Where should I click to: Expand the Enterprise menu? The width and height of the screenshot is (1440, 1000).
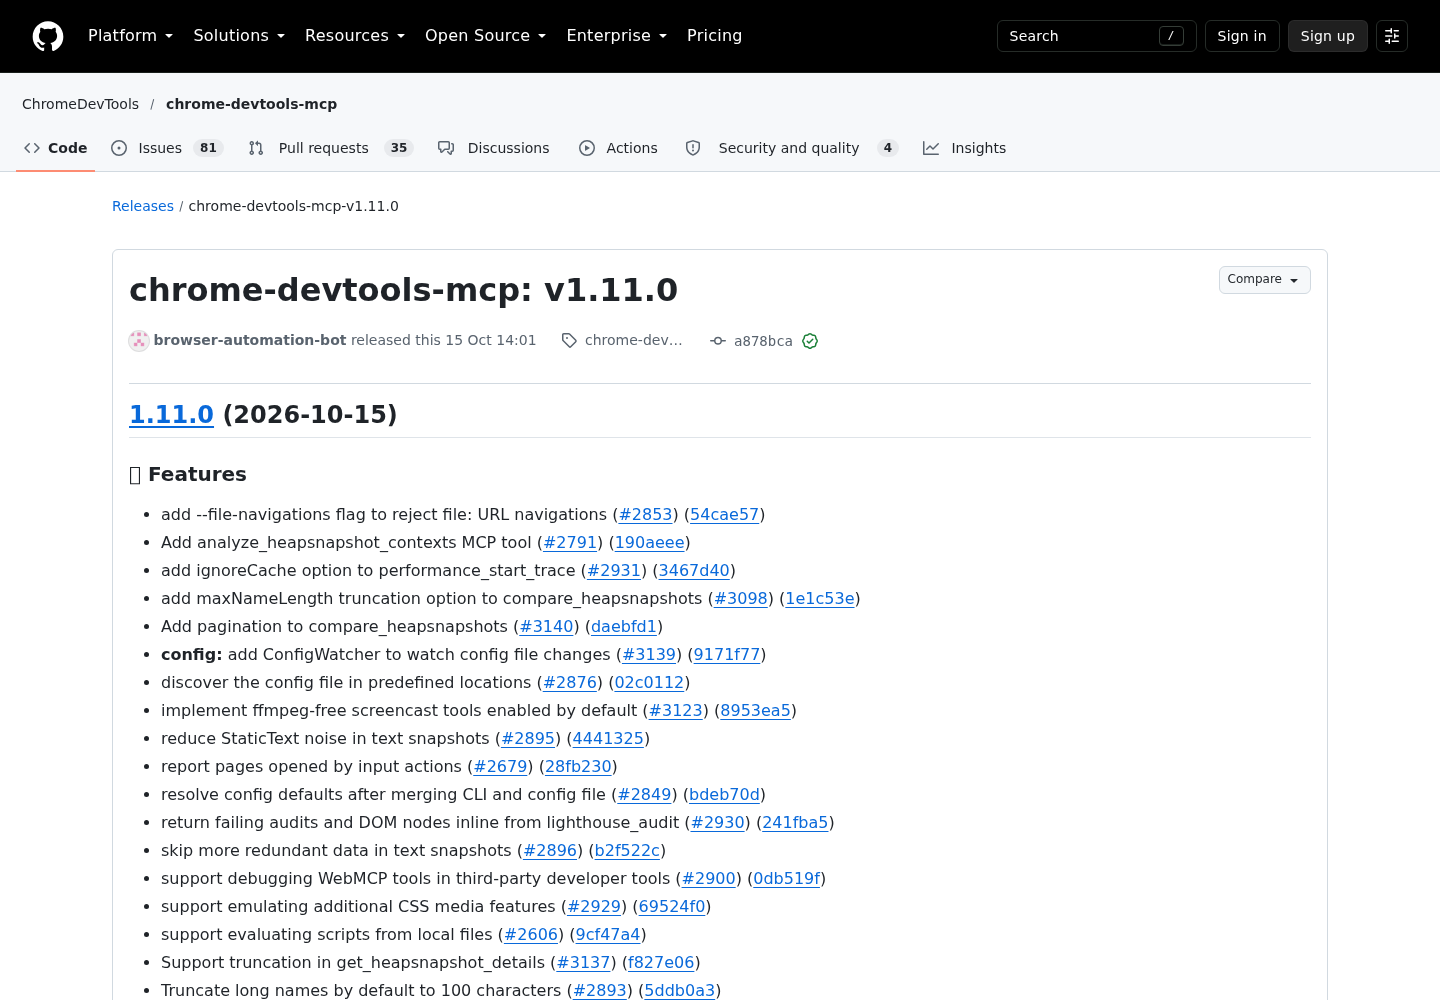(616, 36)
